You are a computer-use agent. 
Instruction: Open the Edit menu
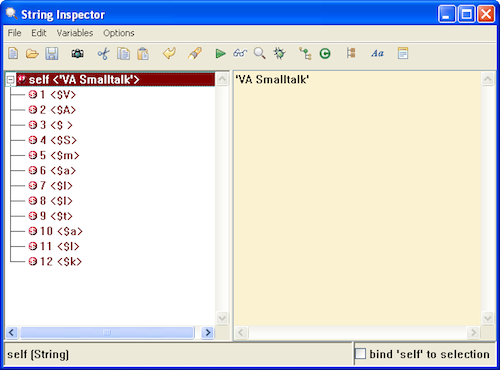click(x=39, y=33)
